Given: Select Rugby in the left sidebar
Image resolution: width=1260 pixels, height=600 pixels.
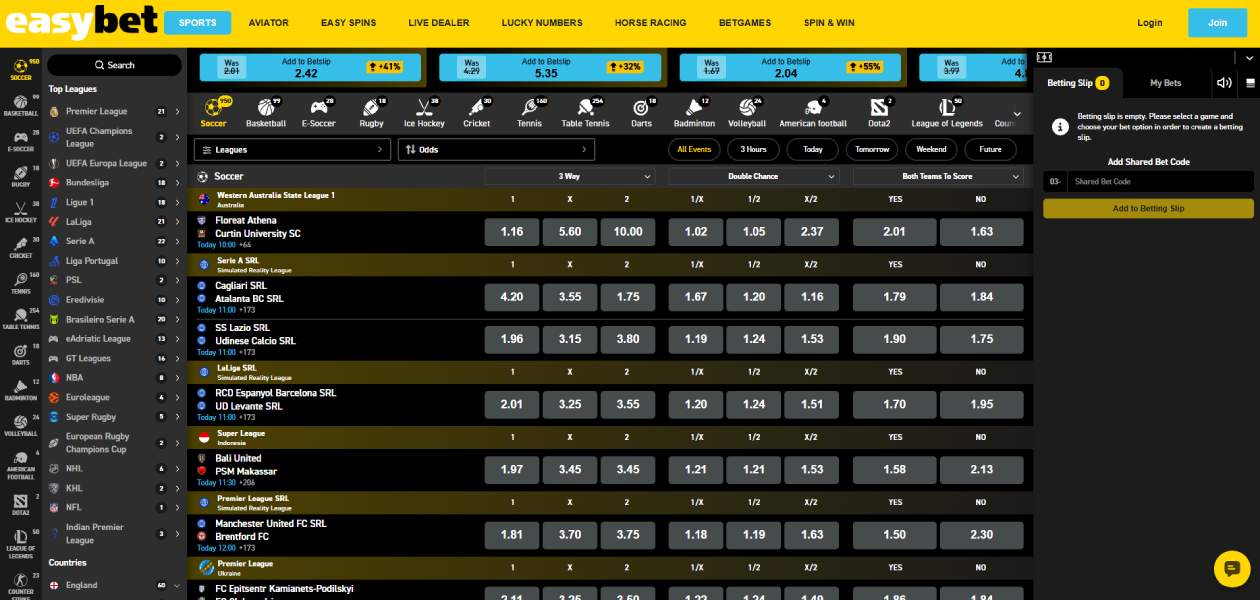Looking at the screenshot, I should [x=20, y=176].
